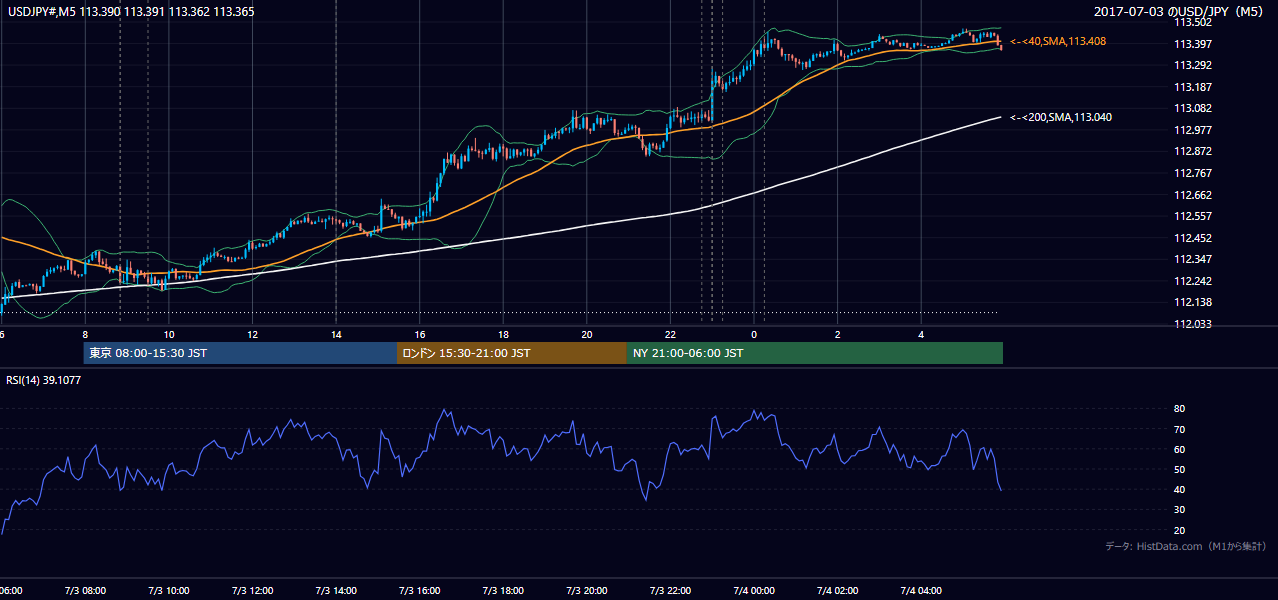
Task: Click hour label 0 under the price chart
Action: tap(754, 335)
